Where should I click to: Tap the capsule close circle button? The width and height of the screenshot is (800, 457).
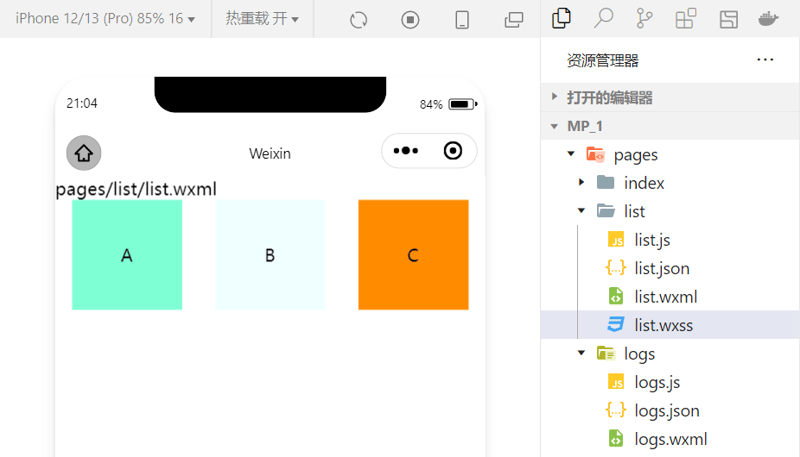[x=453, y=150]
